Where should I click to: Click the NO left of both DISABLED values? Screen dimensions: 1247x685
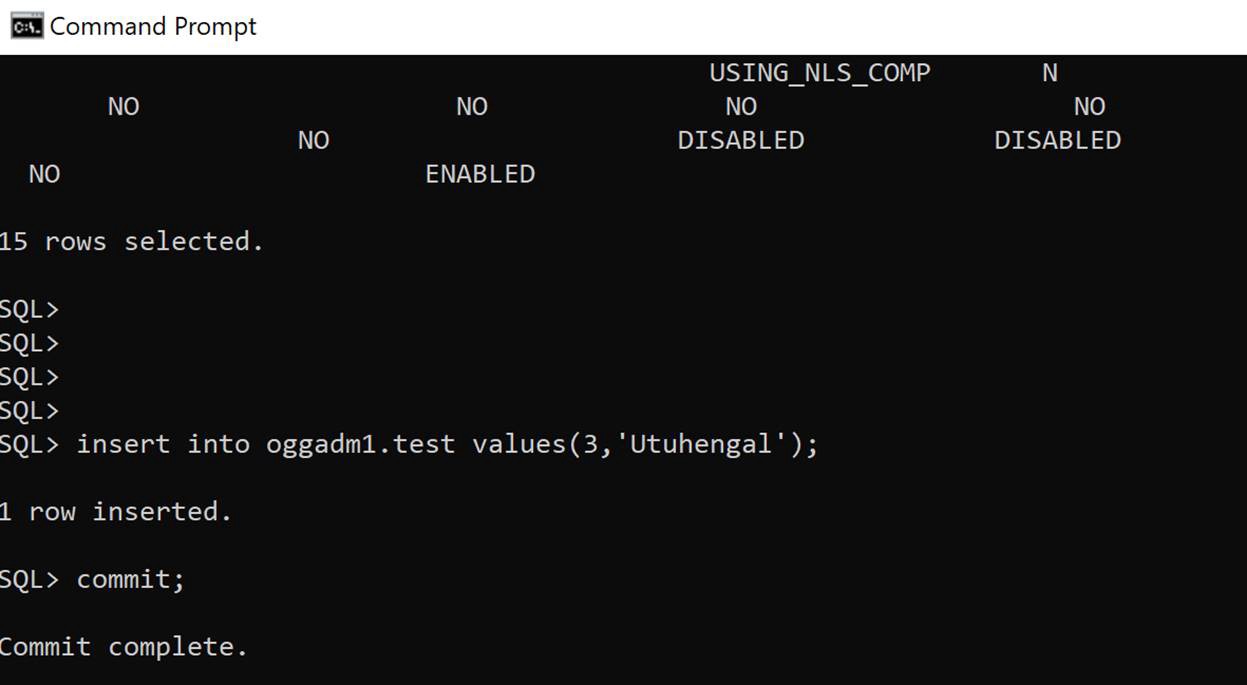pyautogui.click(x=313, y=140)
